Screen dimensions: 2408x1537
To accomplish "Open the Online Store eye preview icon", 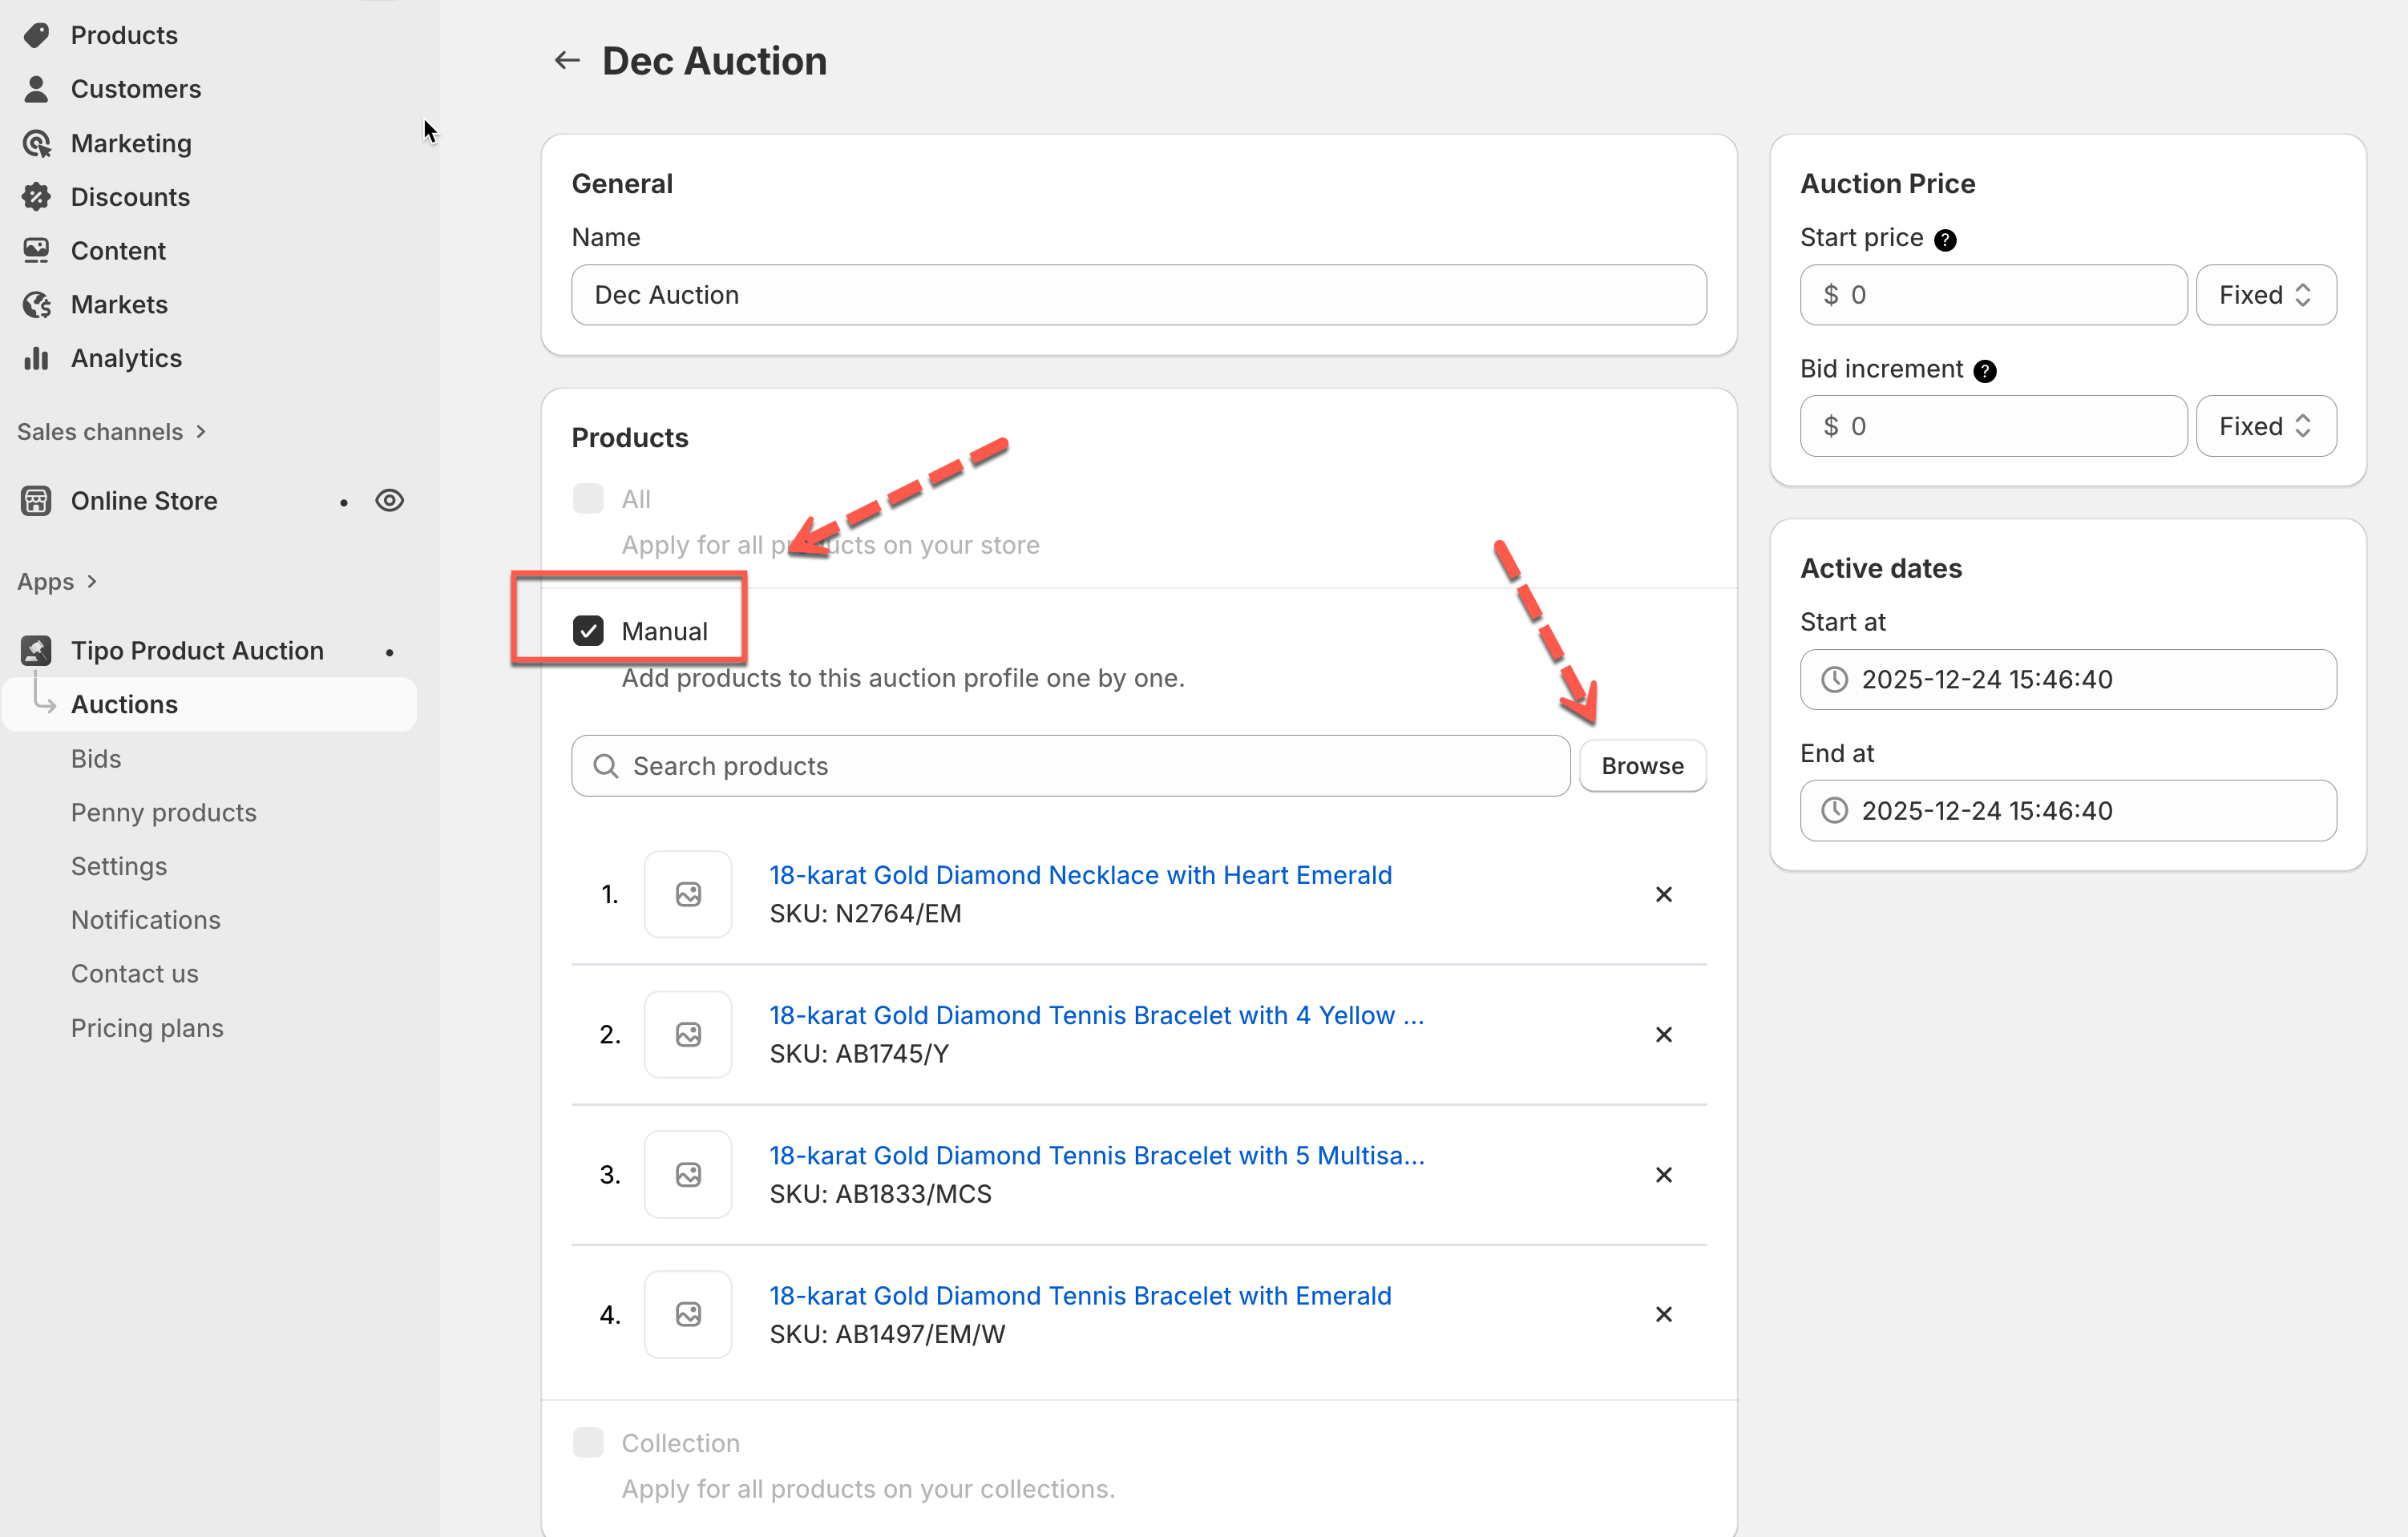I will (389, 500).
